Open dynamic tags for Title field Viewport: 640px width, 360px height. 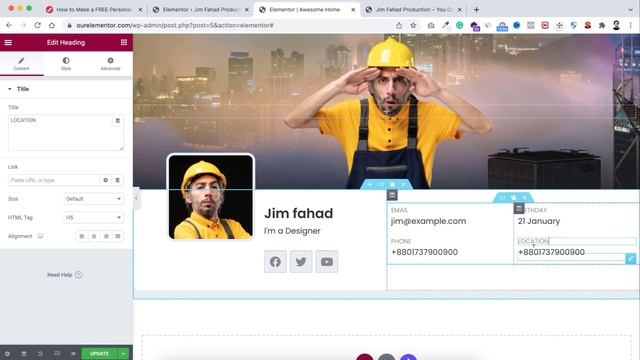[118, 121]
